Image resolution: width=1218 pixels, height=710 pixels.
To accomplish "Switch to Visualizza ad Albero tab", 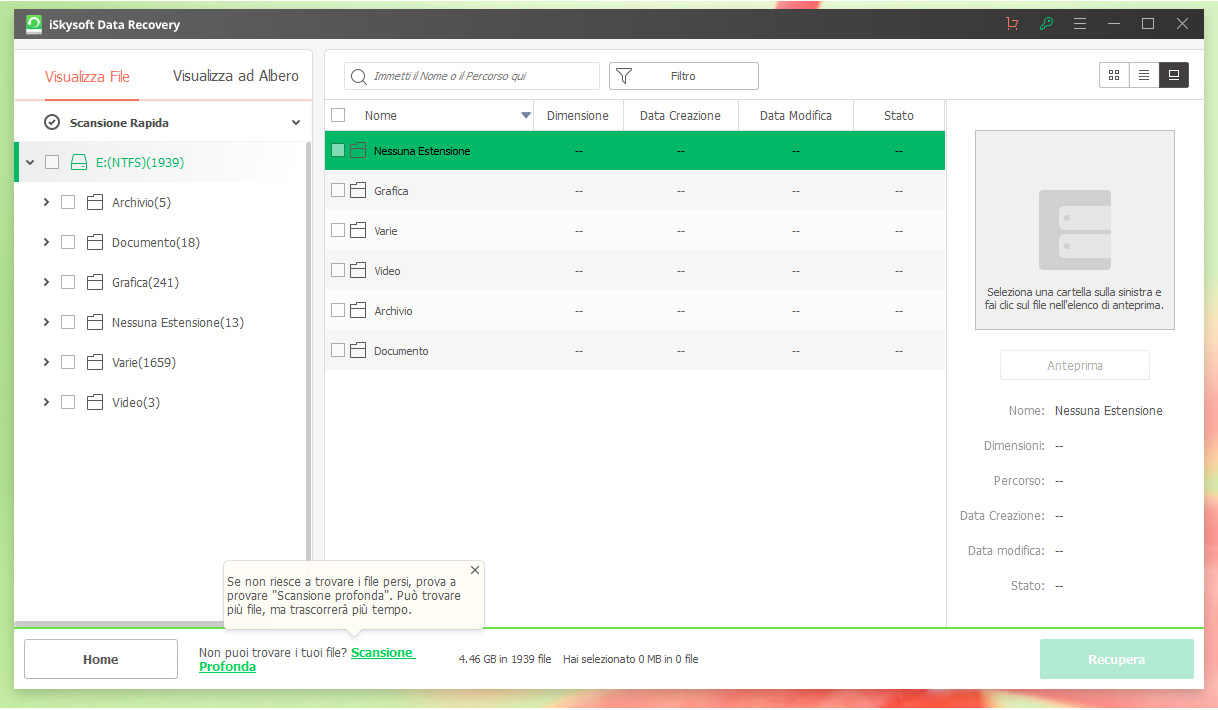I will point(235,76).
